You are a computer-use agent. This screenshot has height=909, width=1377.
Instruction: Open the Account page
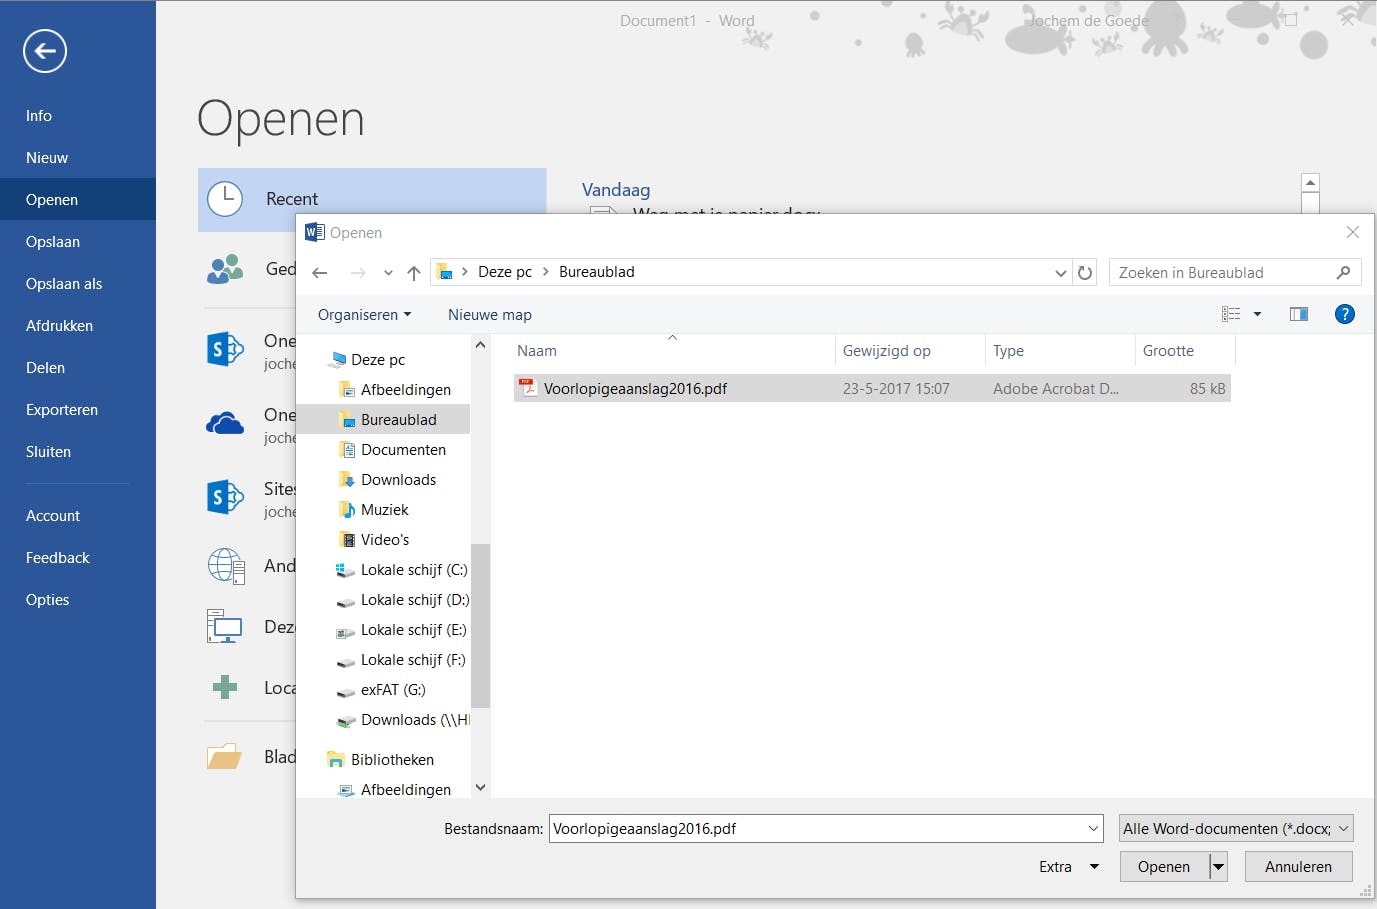[53, 516]
